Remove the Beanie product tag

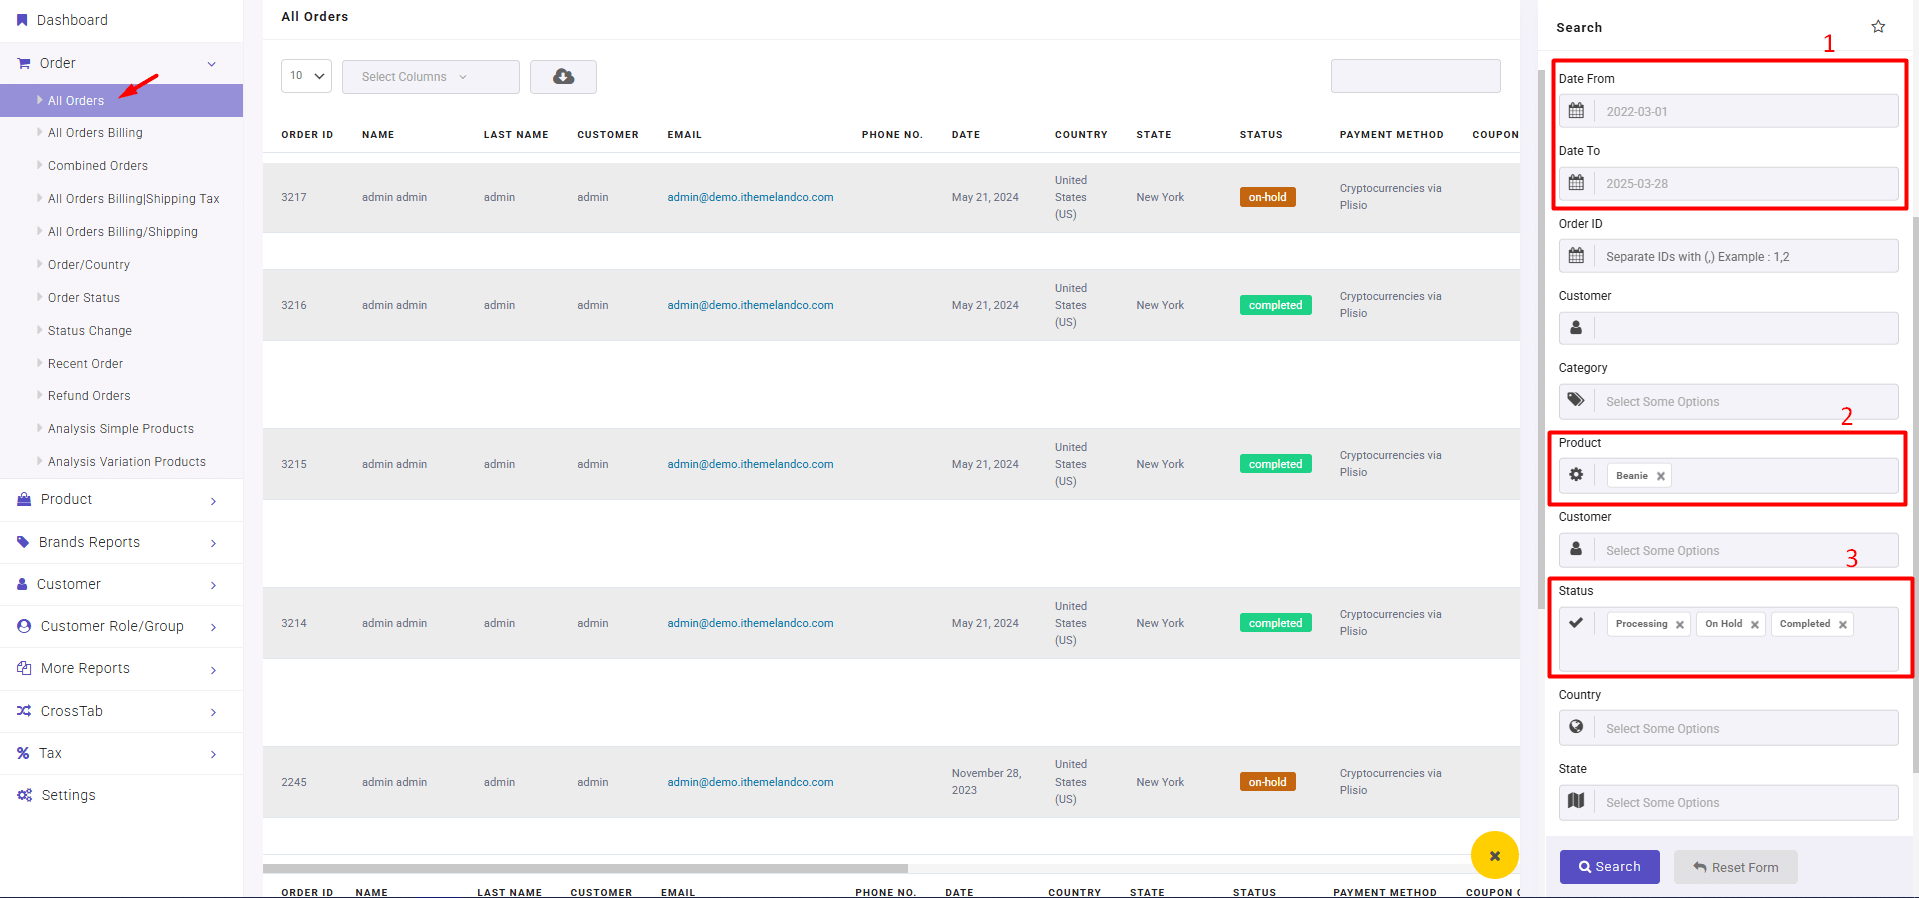(1661, 476)
